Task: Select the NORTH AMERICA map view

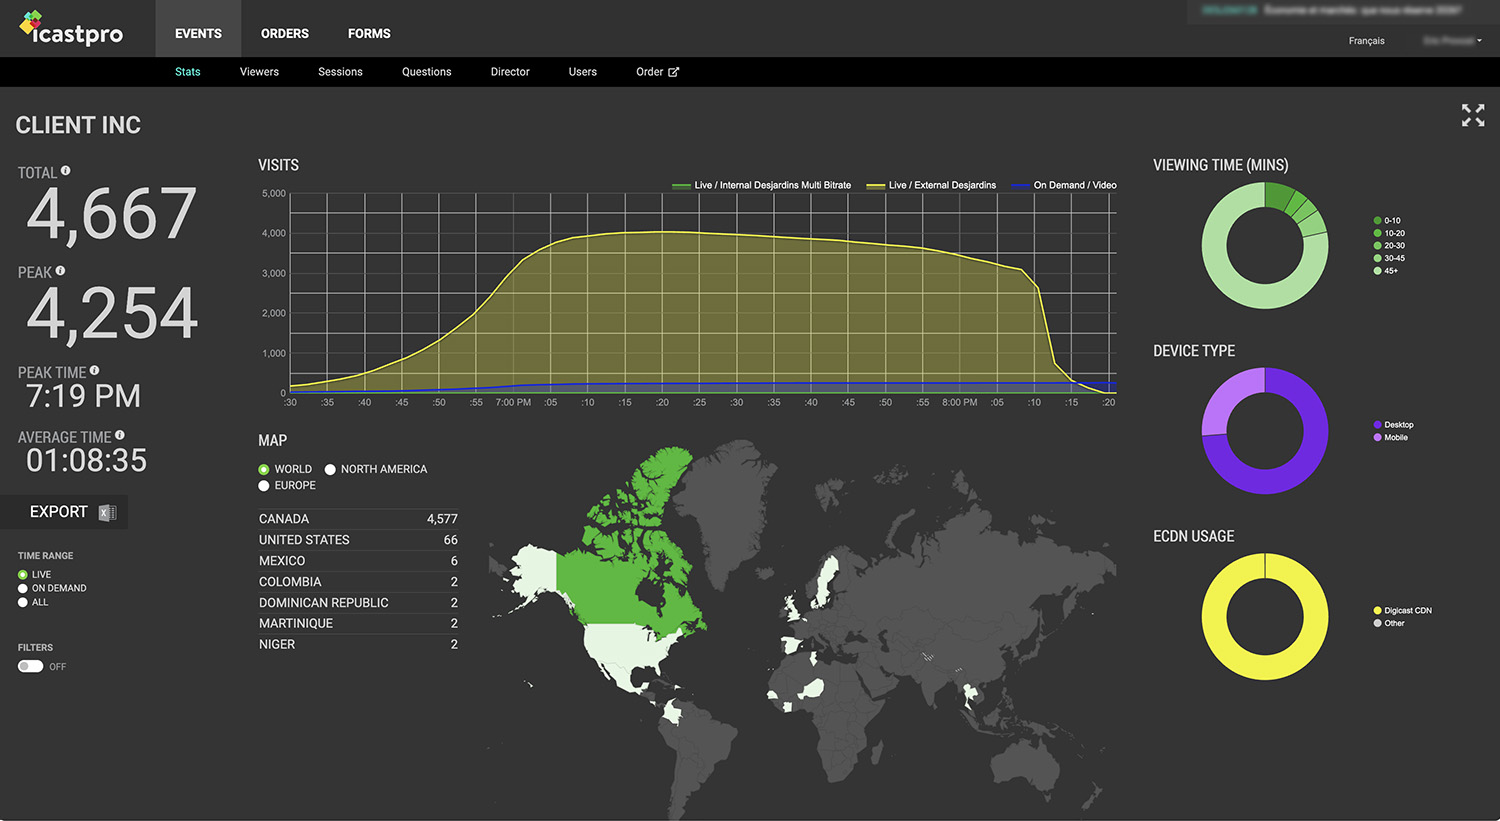Action: [x=330, y=469]
